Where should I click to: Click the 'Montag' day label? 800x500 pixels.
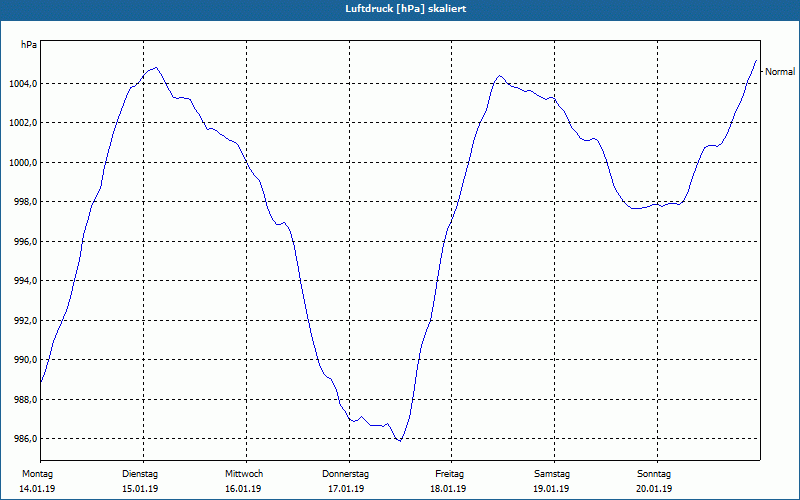point(37,474)
